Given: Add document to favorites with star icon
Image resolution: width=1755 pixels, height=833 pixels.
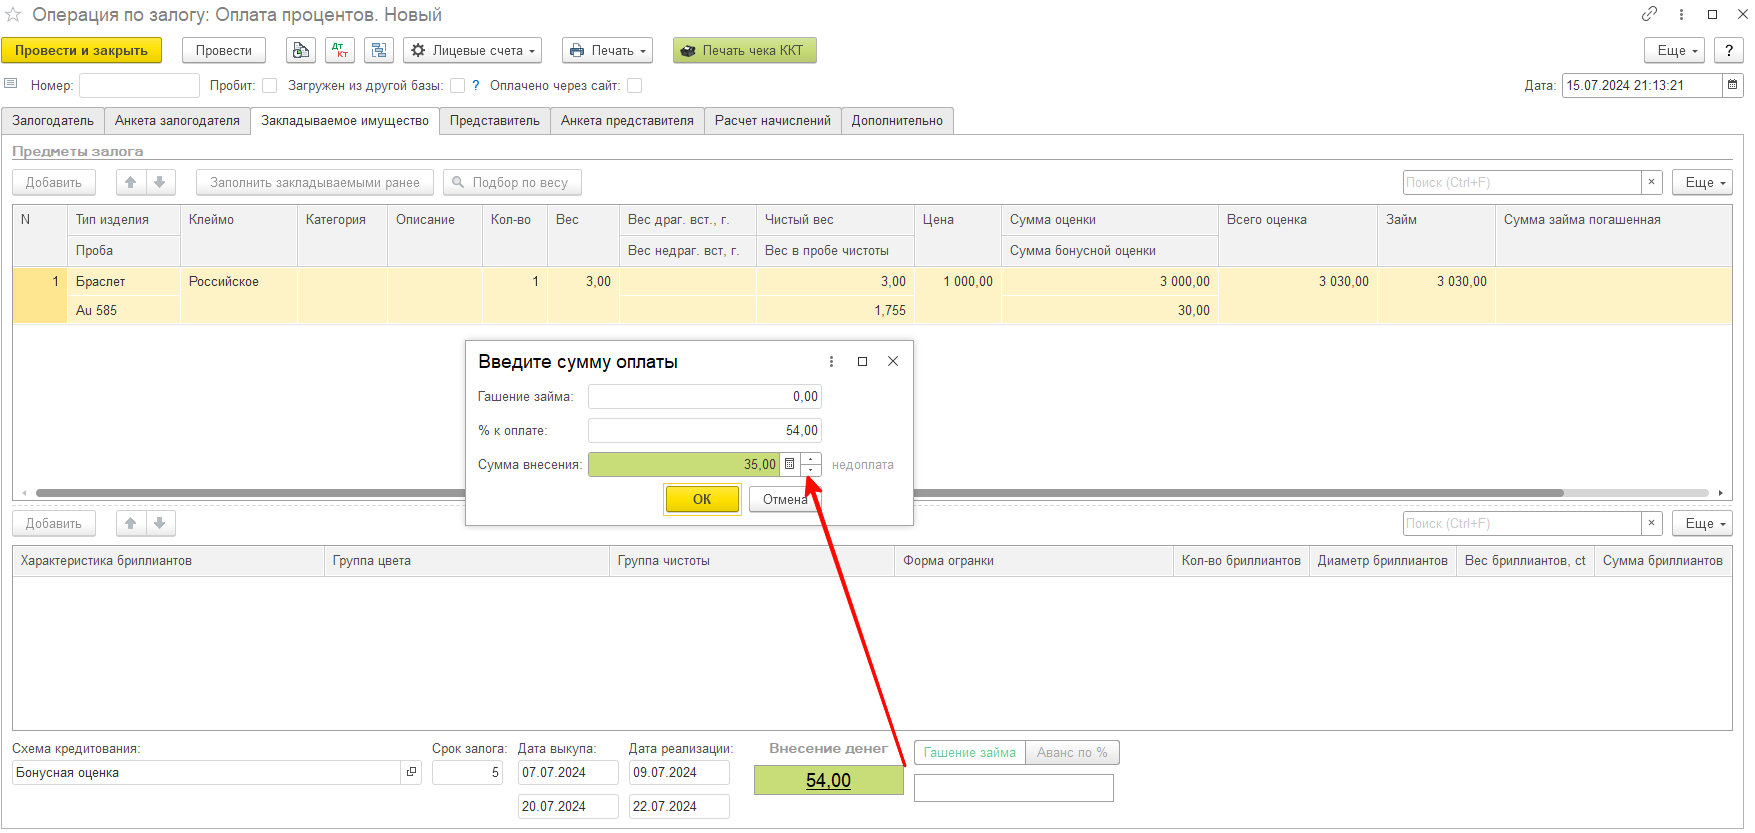Looking at the screenshot, I should click(13, 15).
